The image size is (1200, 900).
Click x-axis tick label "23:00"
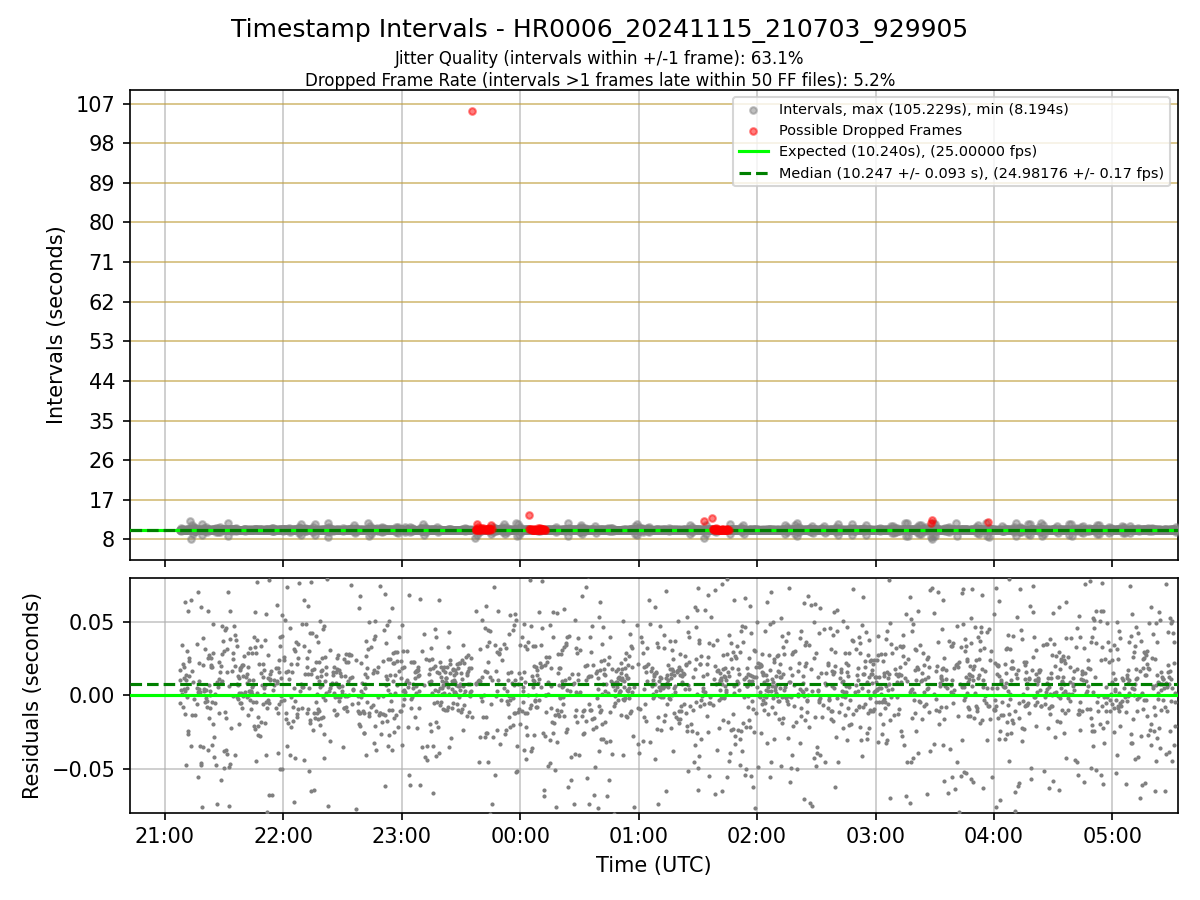[x=402, y=834]
